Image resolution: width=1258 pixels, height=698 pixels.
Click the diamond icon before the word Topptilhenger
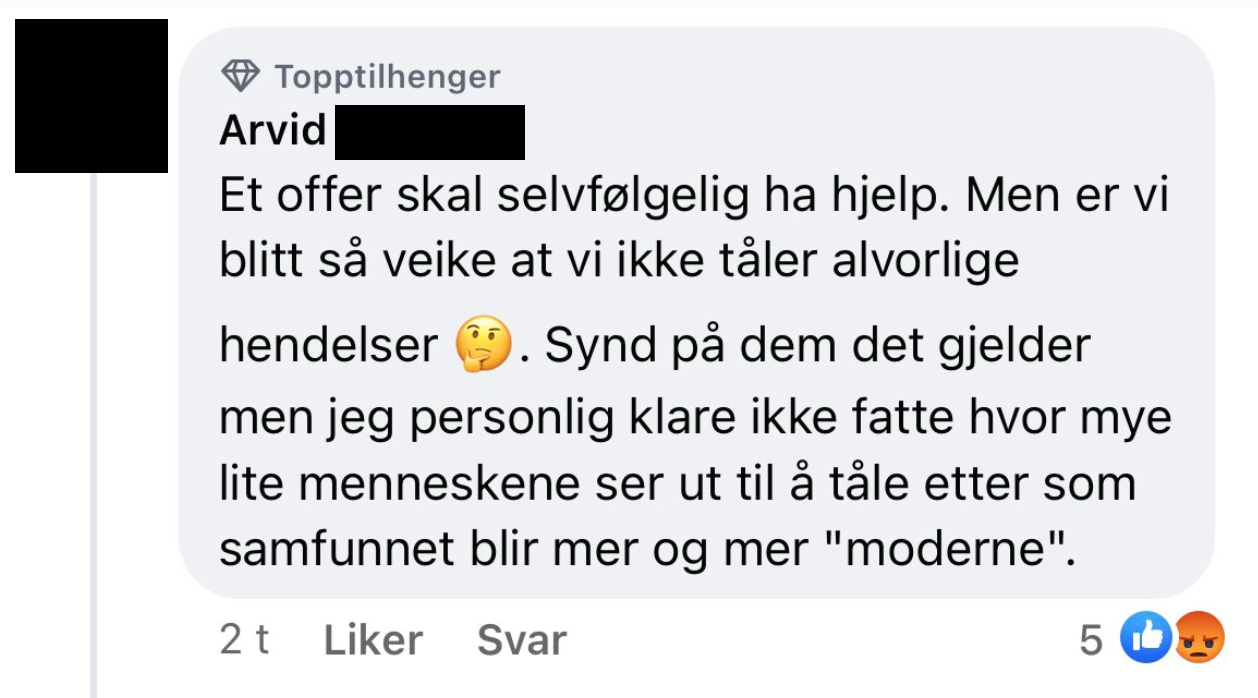point(242,74)
